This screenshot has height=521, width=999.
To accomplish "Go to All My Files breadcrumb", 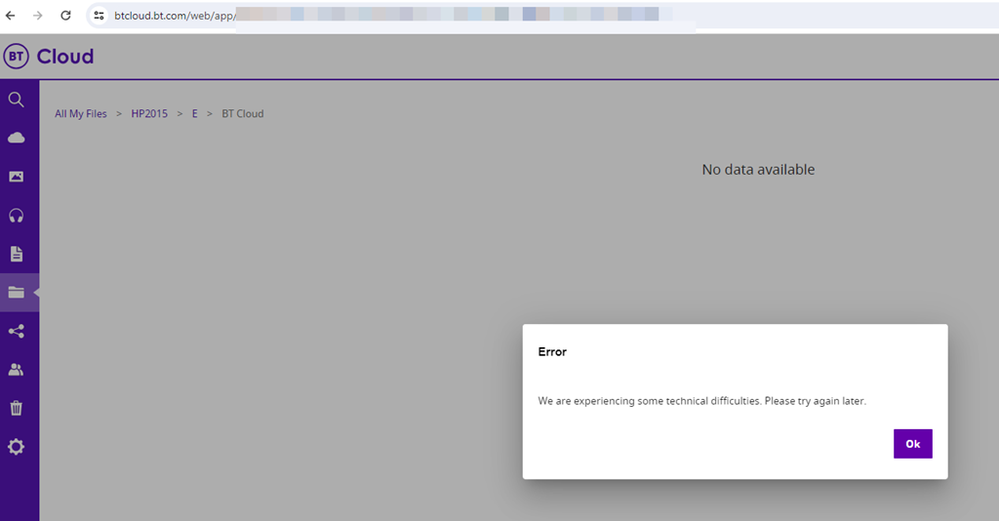I will pyautogui.click(x=81, y=114).
